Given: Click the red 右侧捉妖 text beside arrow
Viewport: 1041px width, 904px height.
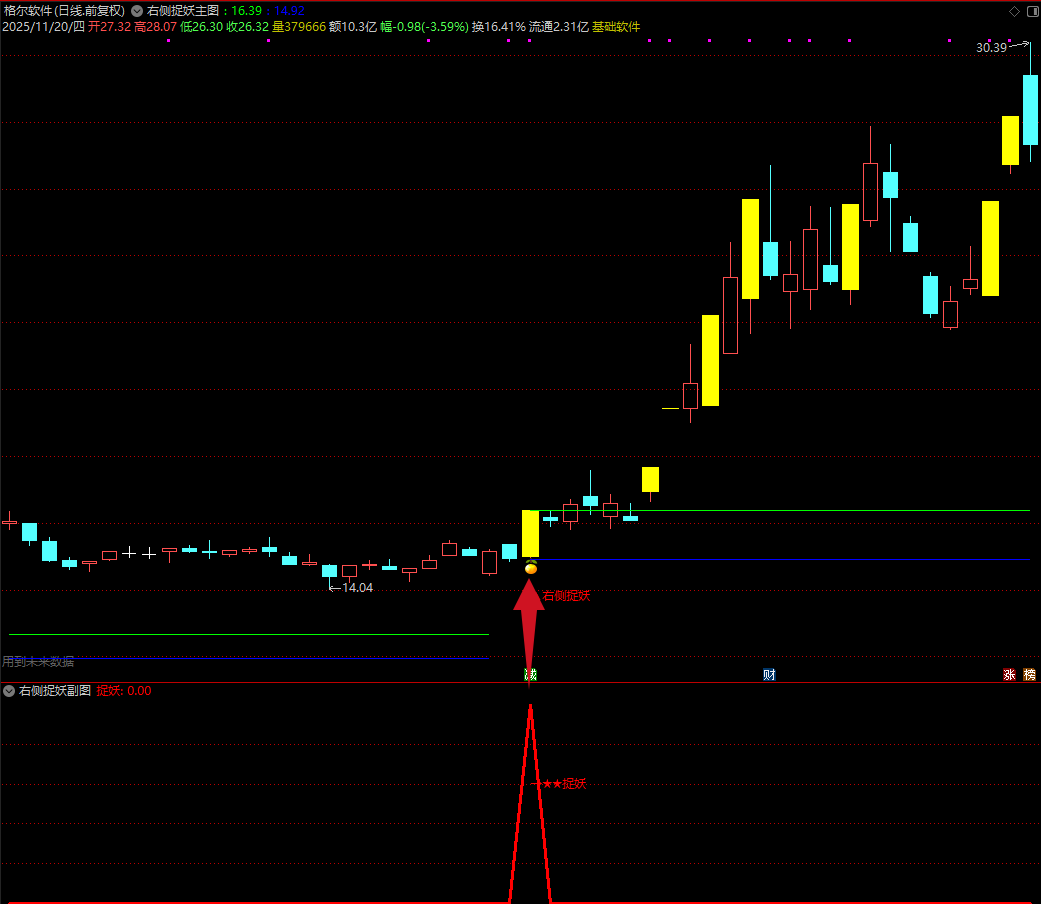Looking at the screenshot, I should tap(566, 596).
